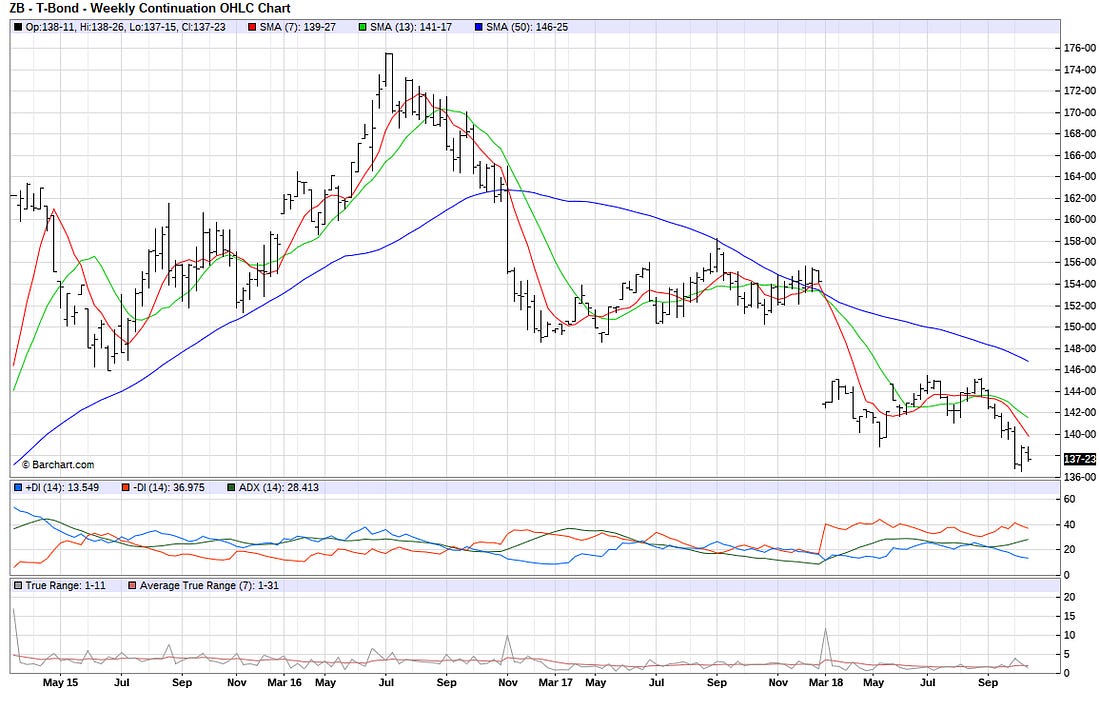This screenshot has width=1100, height=712.
Task: Click the '158-00' price axis label
Action: tap(1080, 241)
